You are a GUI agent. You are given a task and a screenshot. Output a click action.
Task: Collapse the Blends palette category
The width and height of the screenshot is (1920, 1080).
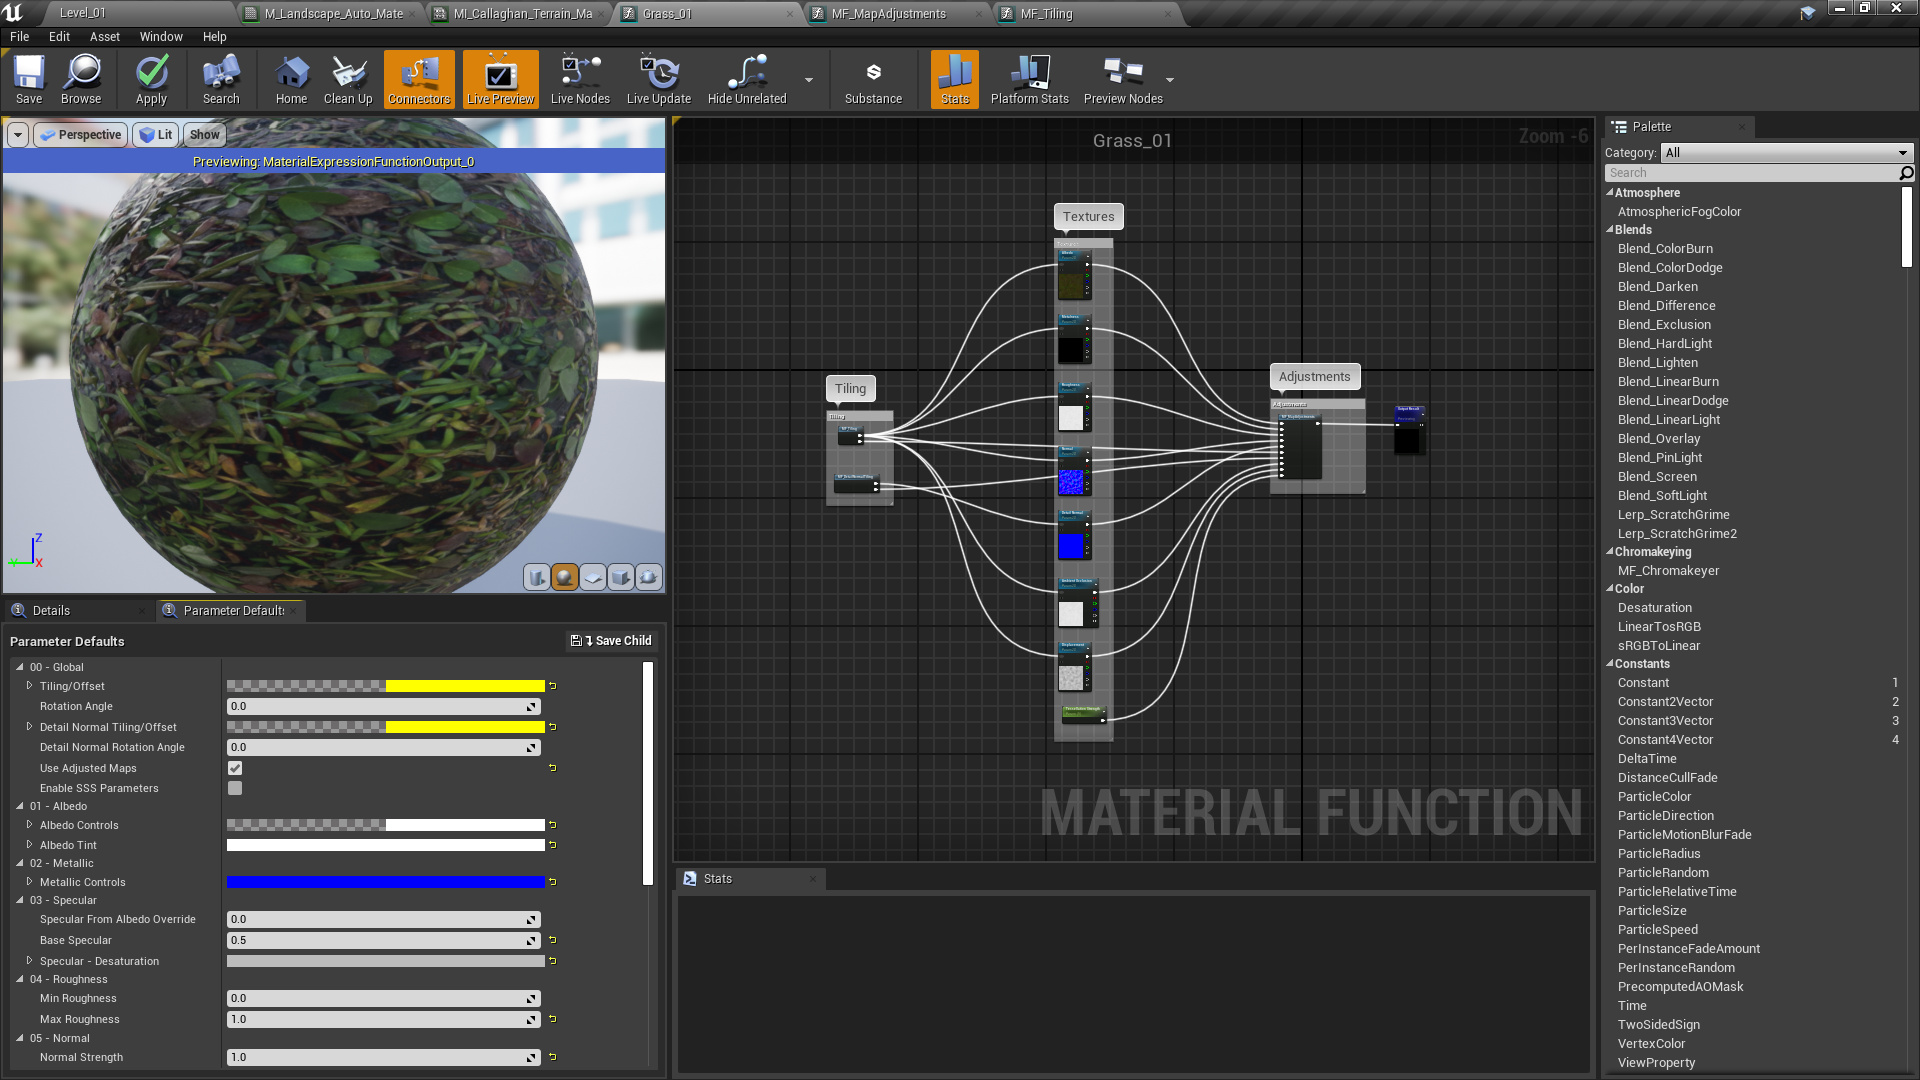point(1610,230)
